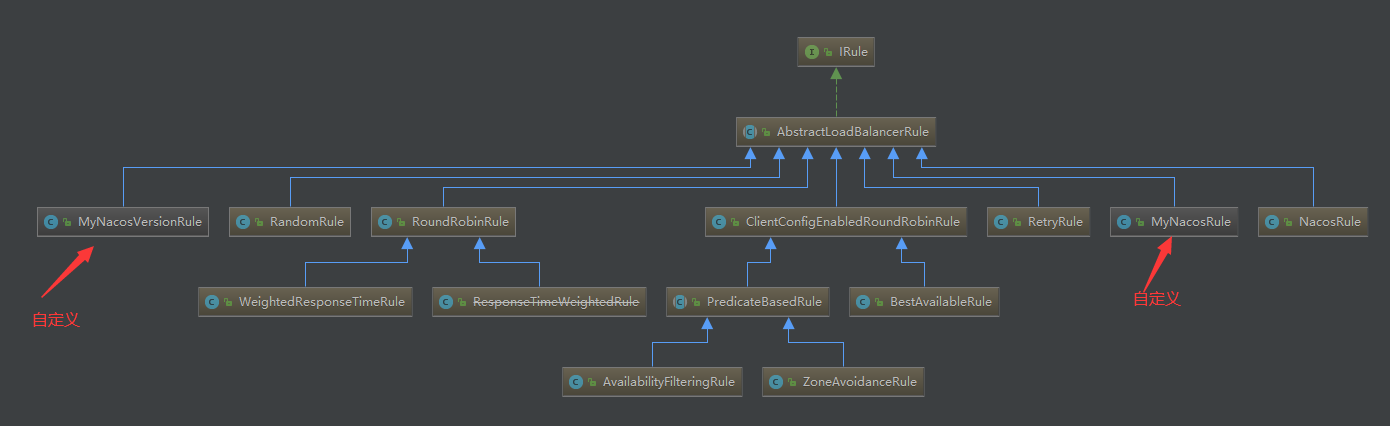Select the text RandomRule

306,221
